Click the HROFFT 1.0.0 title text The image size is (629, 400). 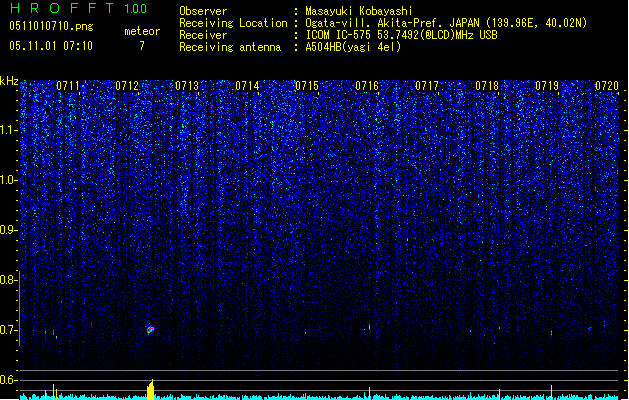[79, 8]
